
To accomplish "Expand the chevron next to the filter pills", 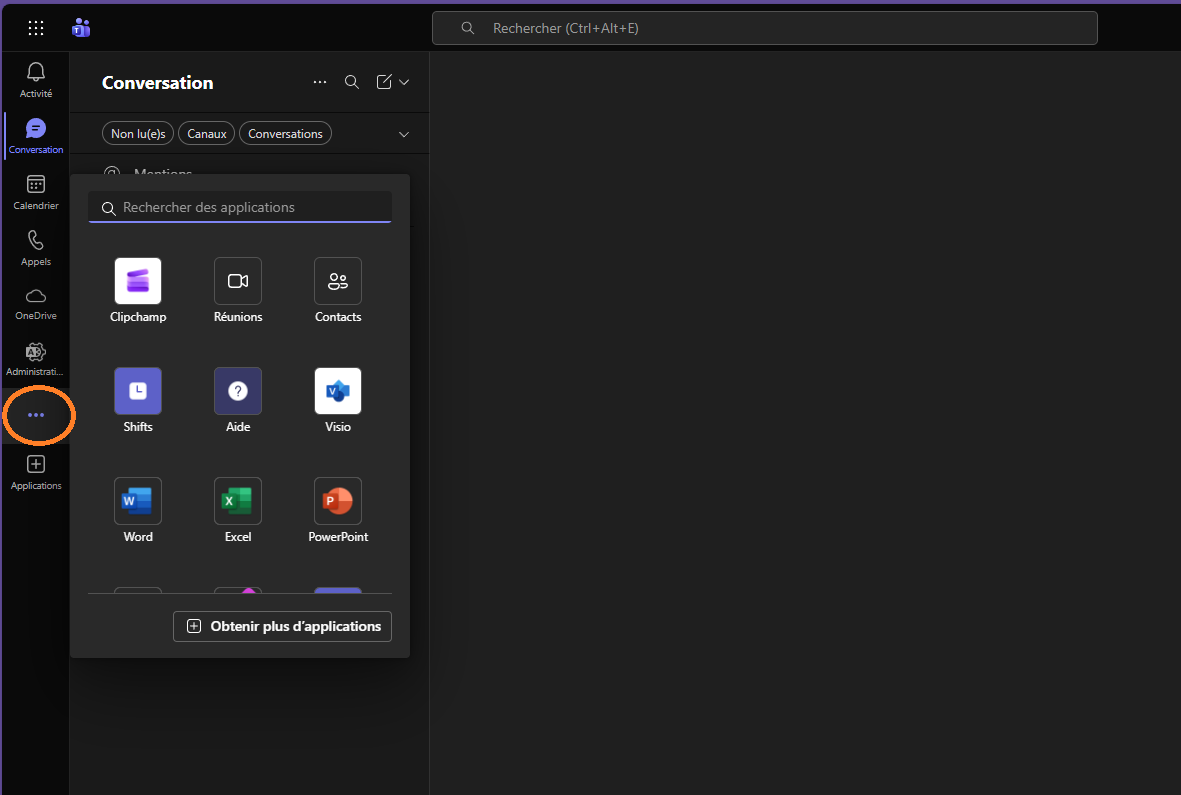I will 403,133.
